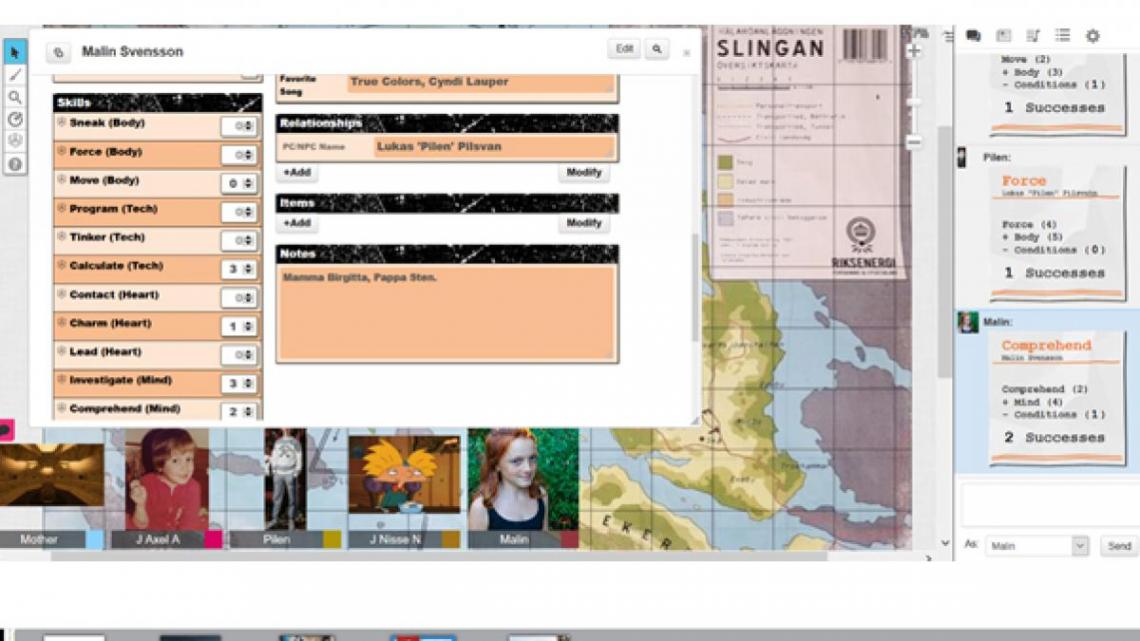The height and width of the screenshot is (641, 1140).
Task: Click Pilen's yellow color swatch
Action: click(x=331, y=539)
